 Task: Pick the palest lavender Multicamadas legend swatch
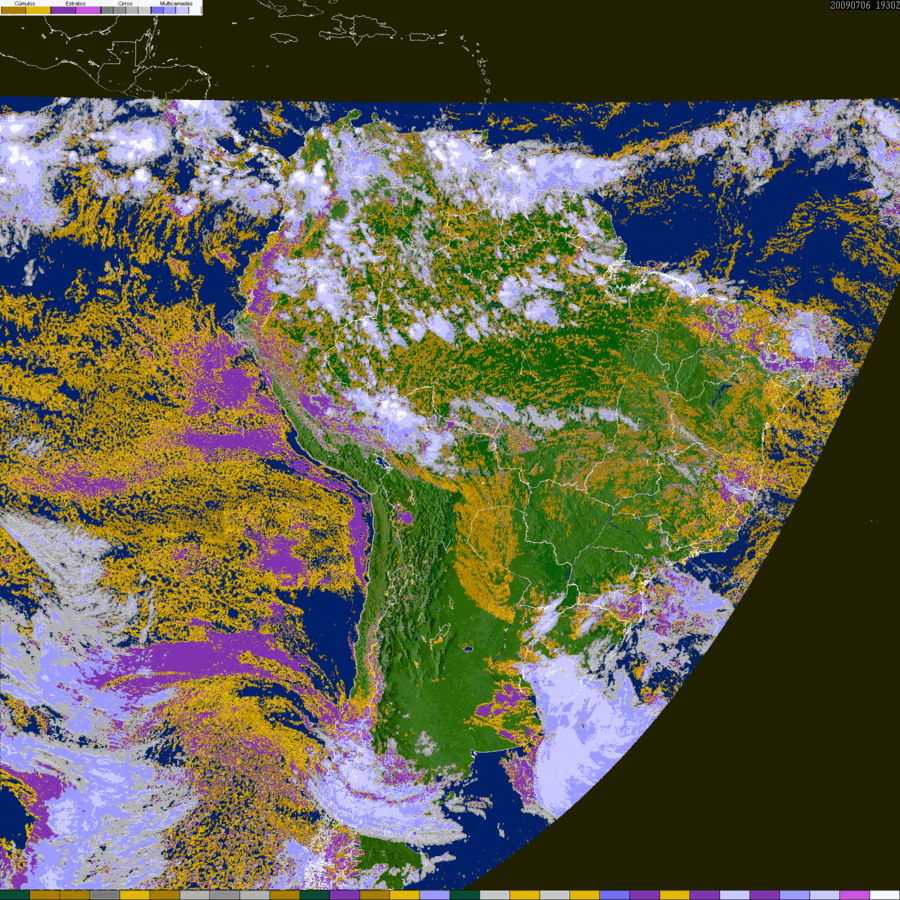pos(182,10)
